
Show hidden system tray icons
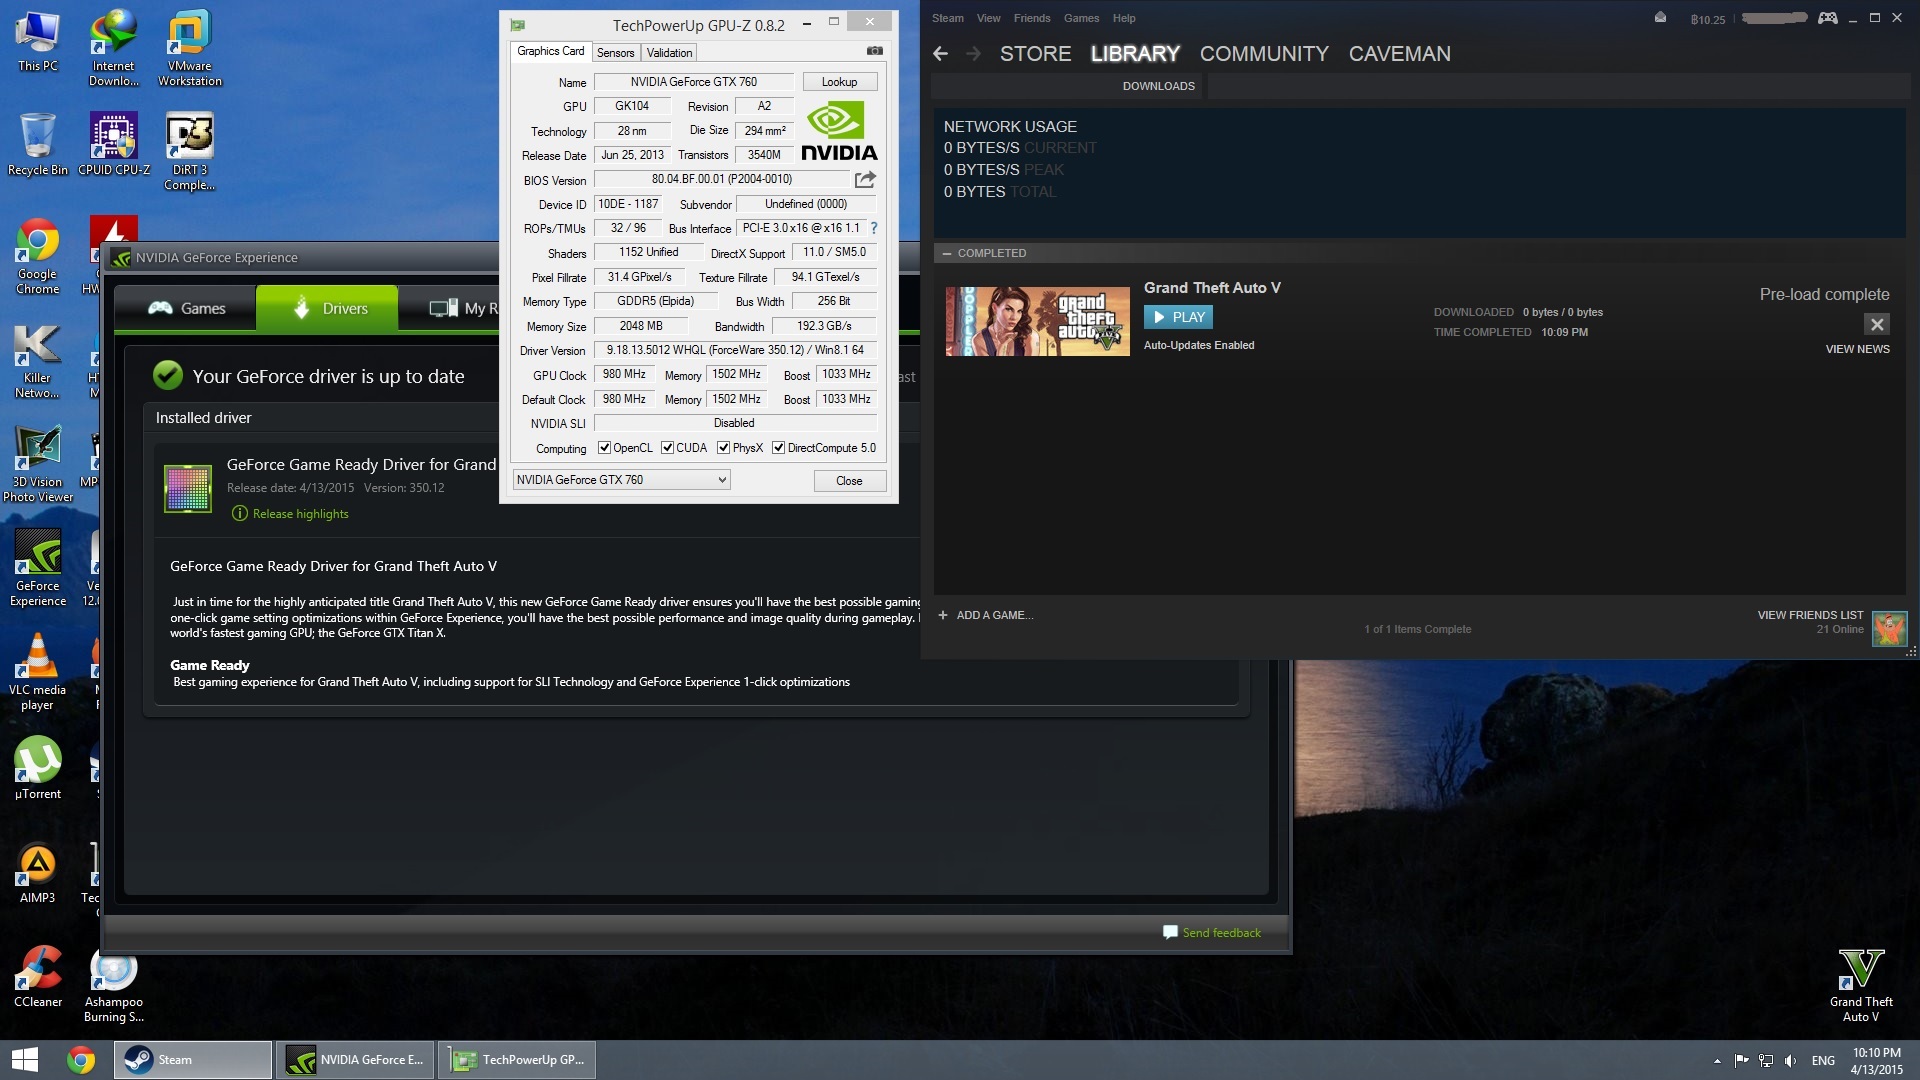[1717, 1060]
